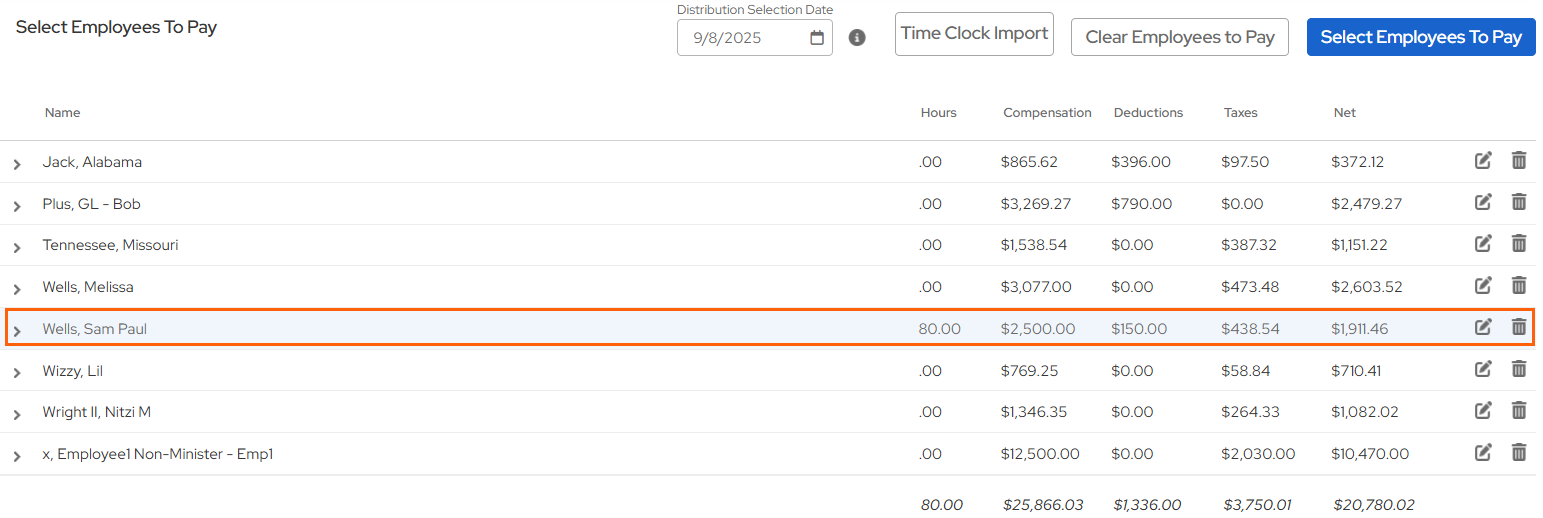Image resolution: width=1543 pixels, height=518 pixels.
Task: Open the calendar picker in date field
Action: (x=817, y=38)
